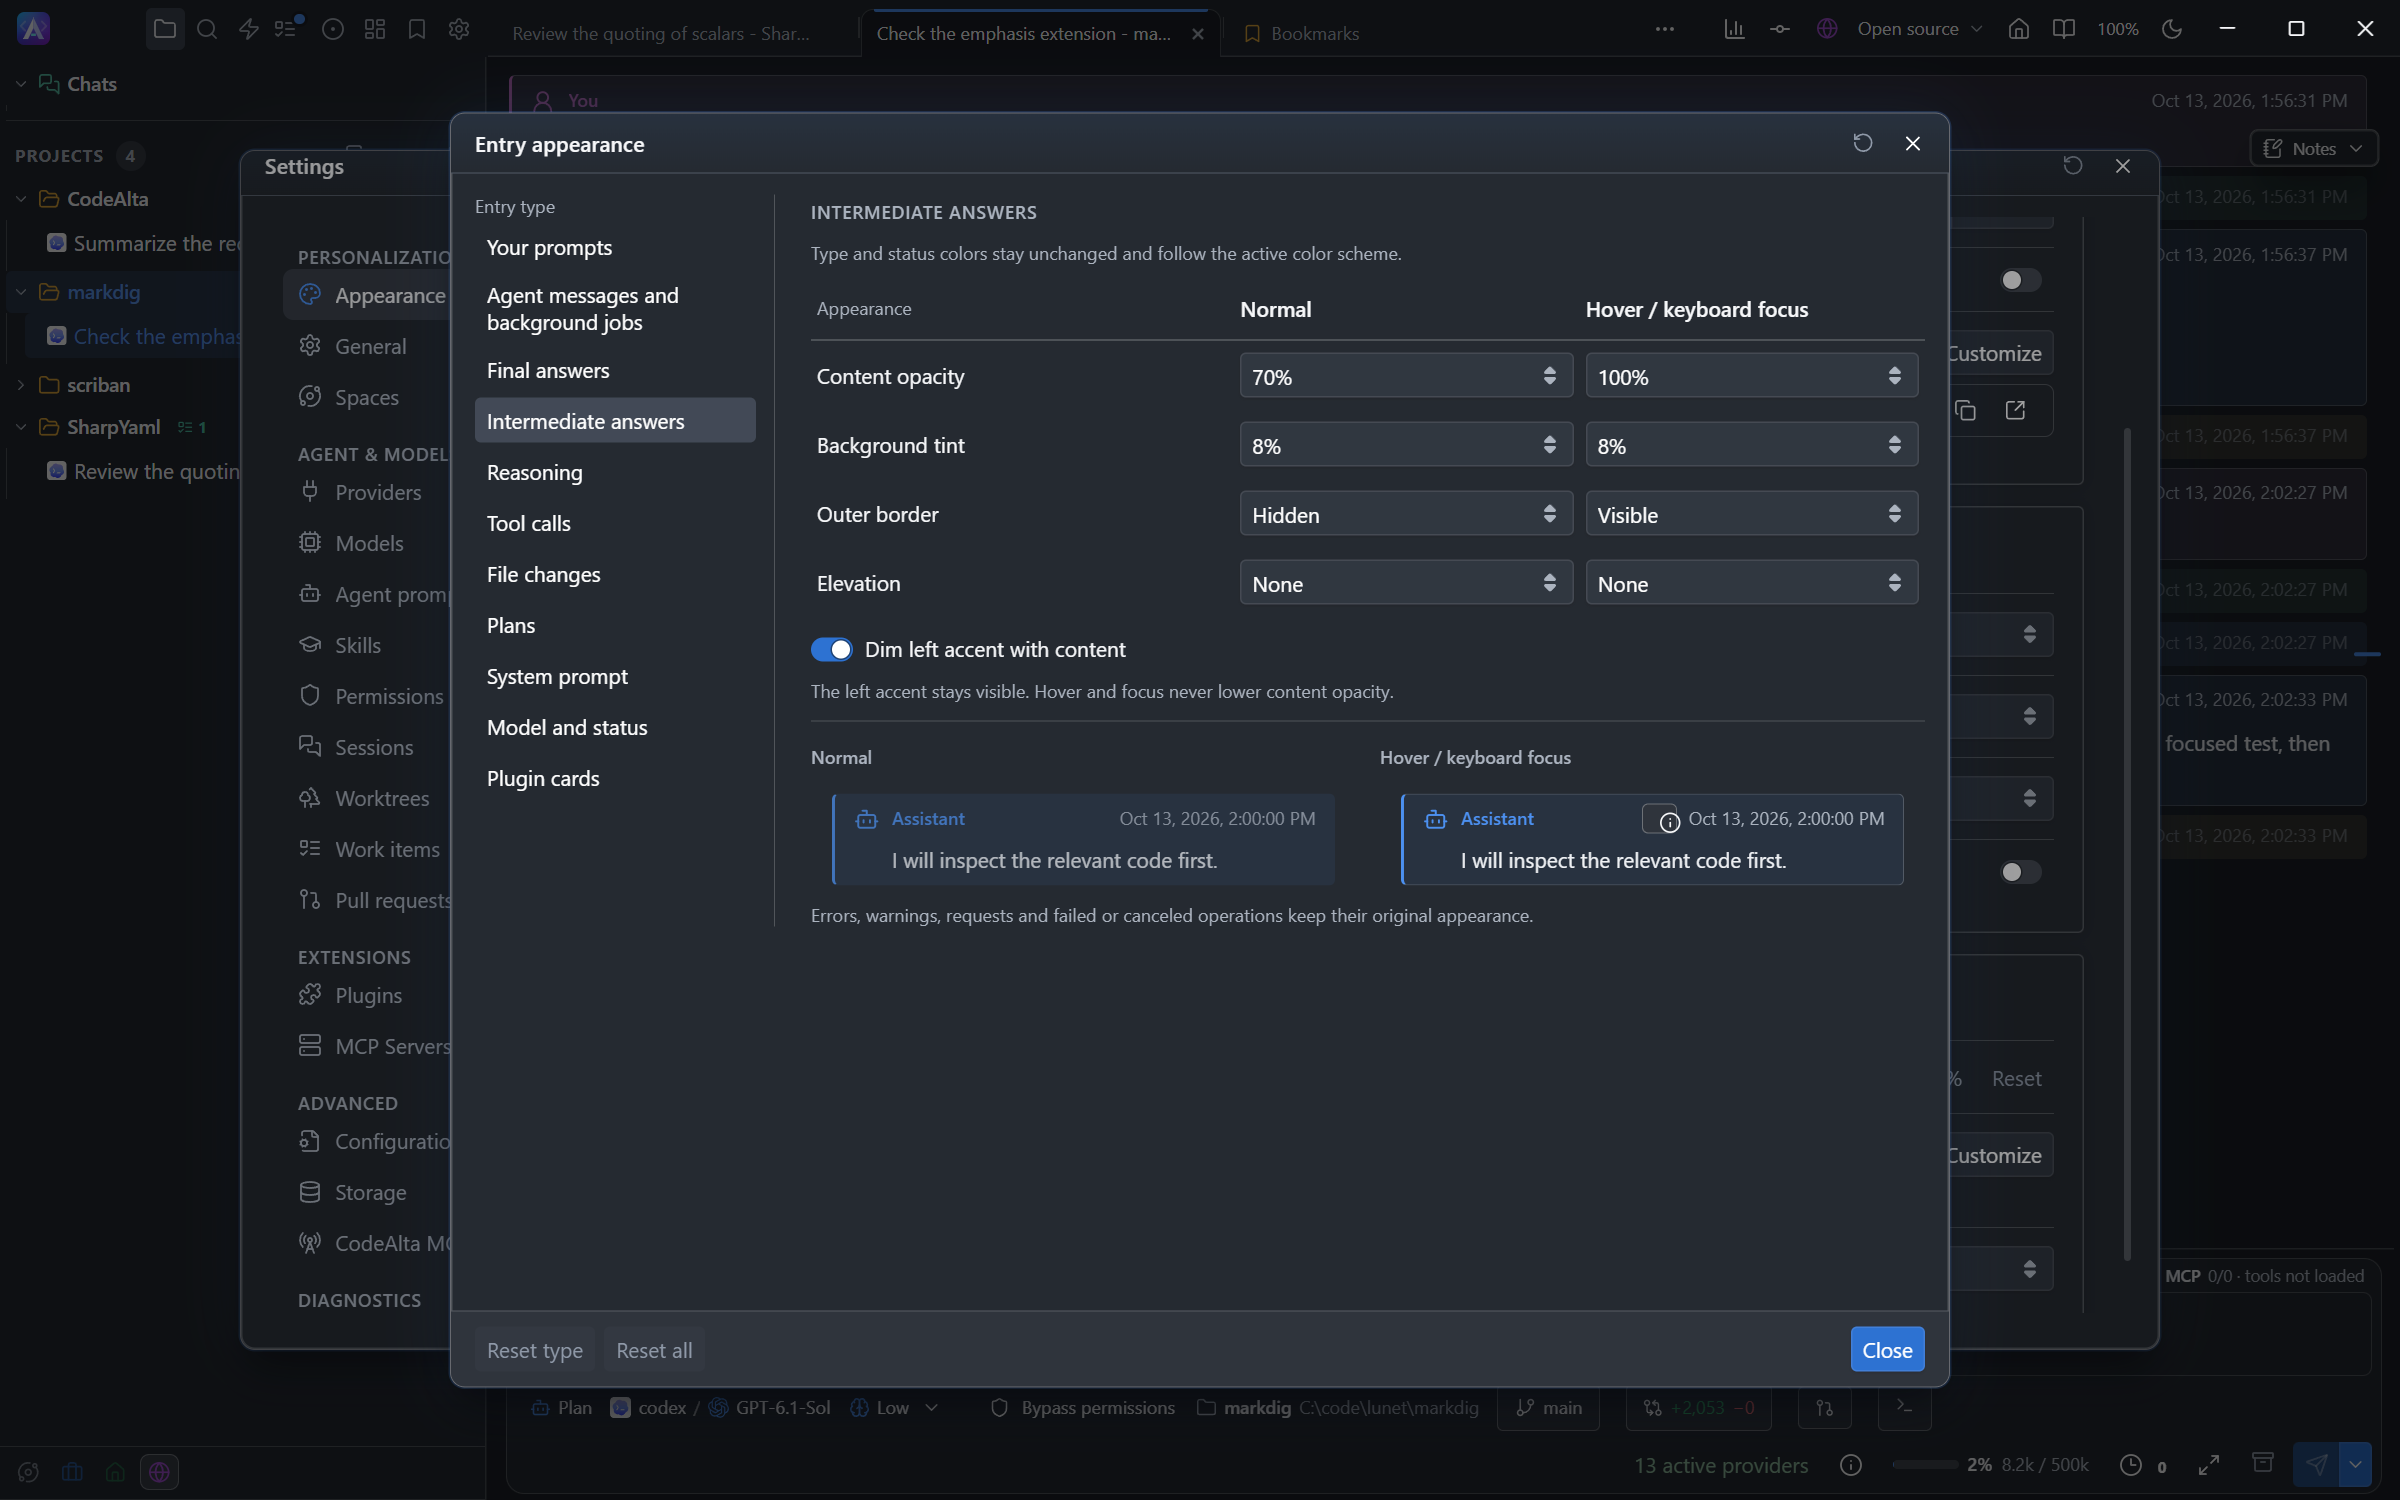The height and width of the screenshot is (1500, 2400).
Task: Open the bookmark icon in the top toolbar
Action: tap(417, 29)
